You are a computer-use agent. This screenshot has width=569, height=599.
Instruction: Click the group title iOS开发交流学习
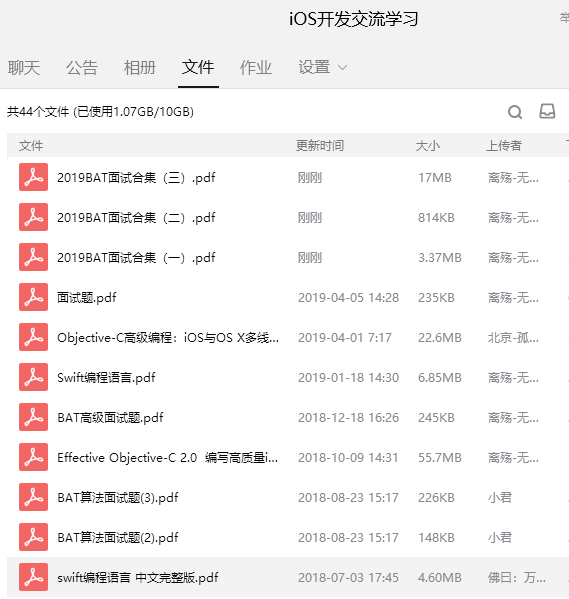353,19
